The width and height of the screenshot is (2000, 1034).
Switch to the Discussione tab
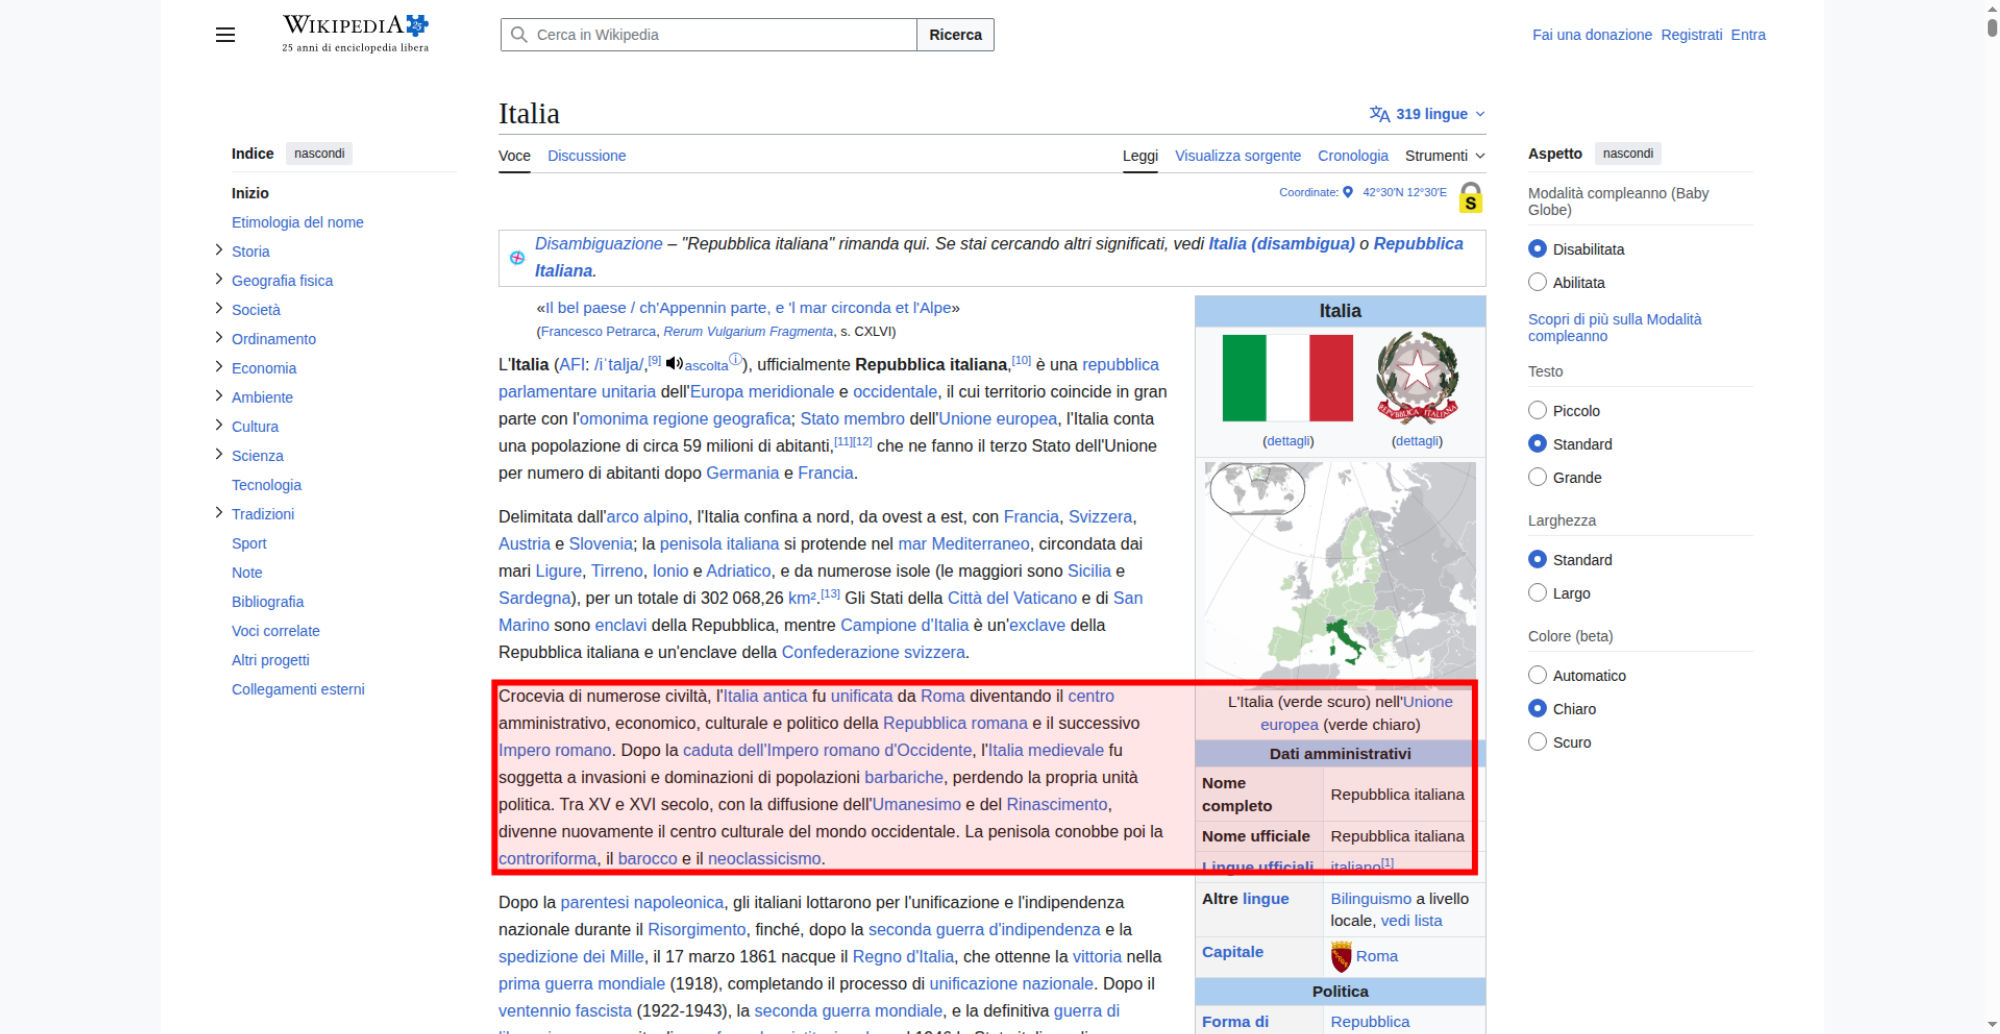pos(586,156)
